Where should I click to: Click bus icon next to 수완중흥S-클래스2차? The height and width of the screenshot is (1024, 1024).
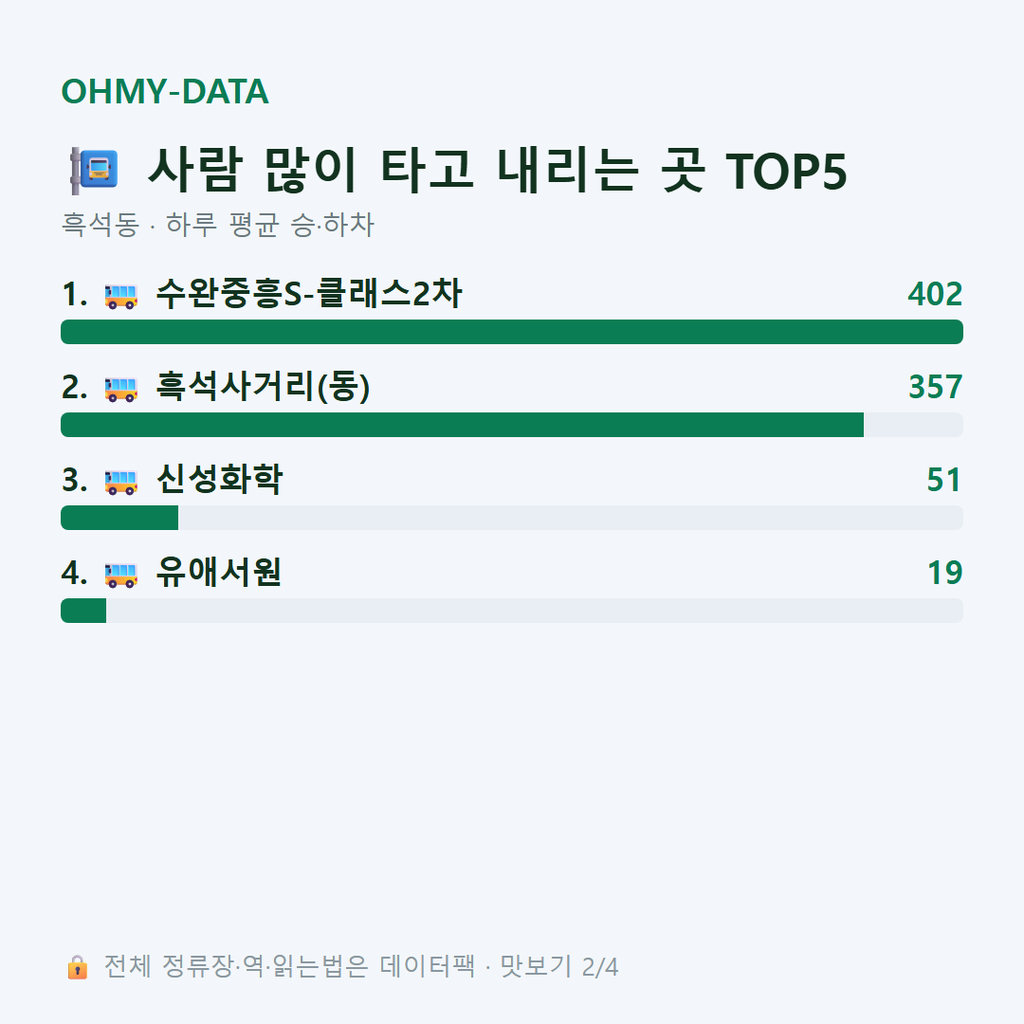(121, 296)
